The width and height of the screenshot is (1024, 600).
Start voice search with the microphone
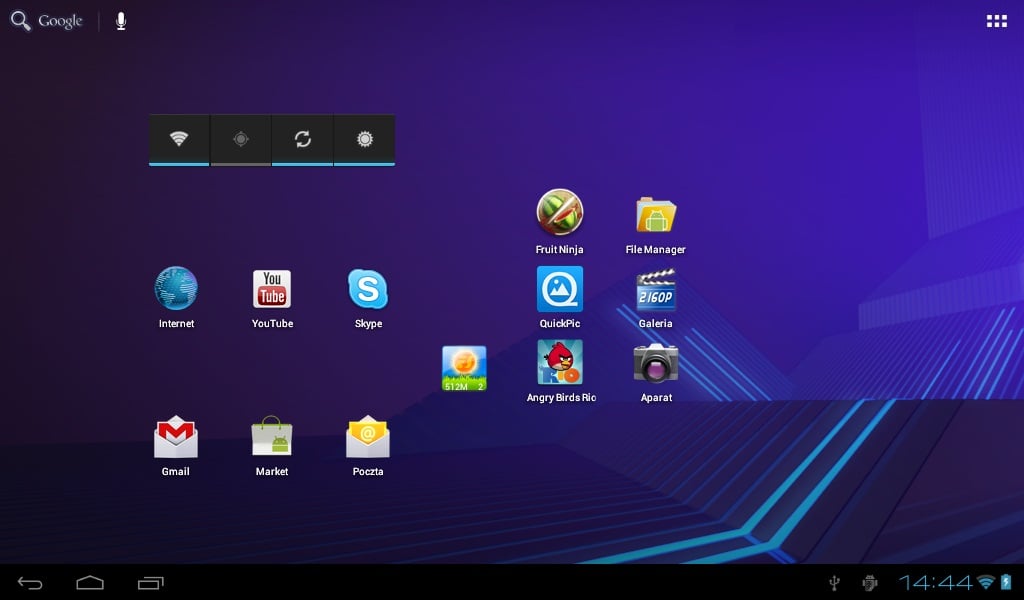(x=121, y=21)
